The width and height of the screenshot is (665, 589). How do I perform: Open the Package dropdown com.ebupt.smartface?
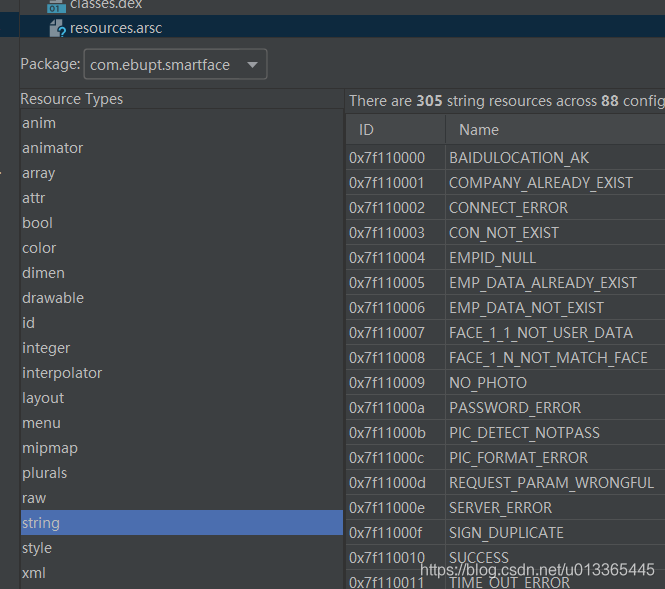[175, 64]
